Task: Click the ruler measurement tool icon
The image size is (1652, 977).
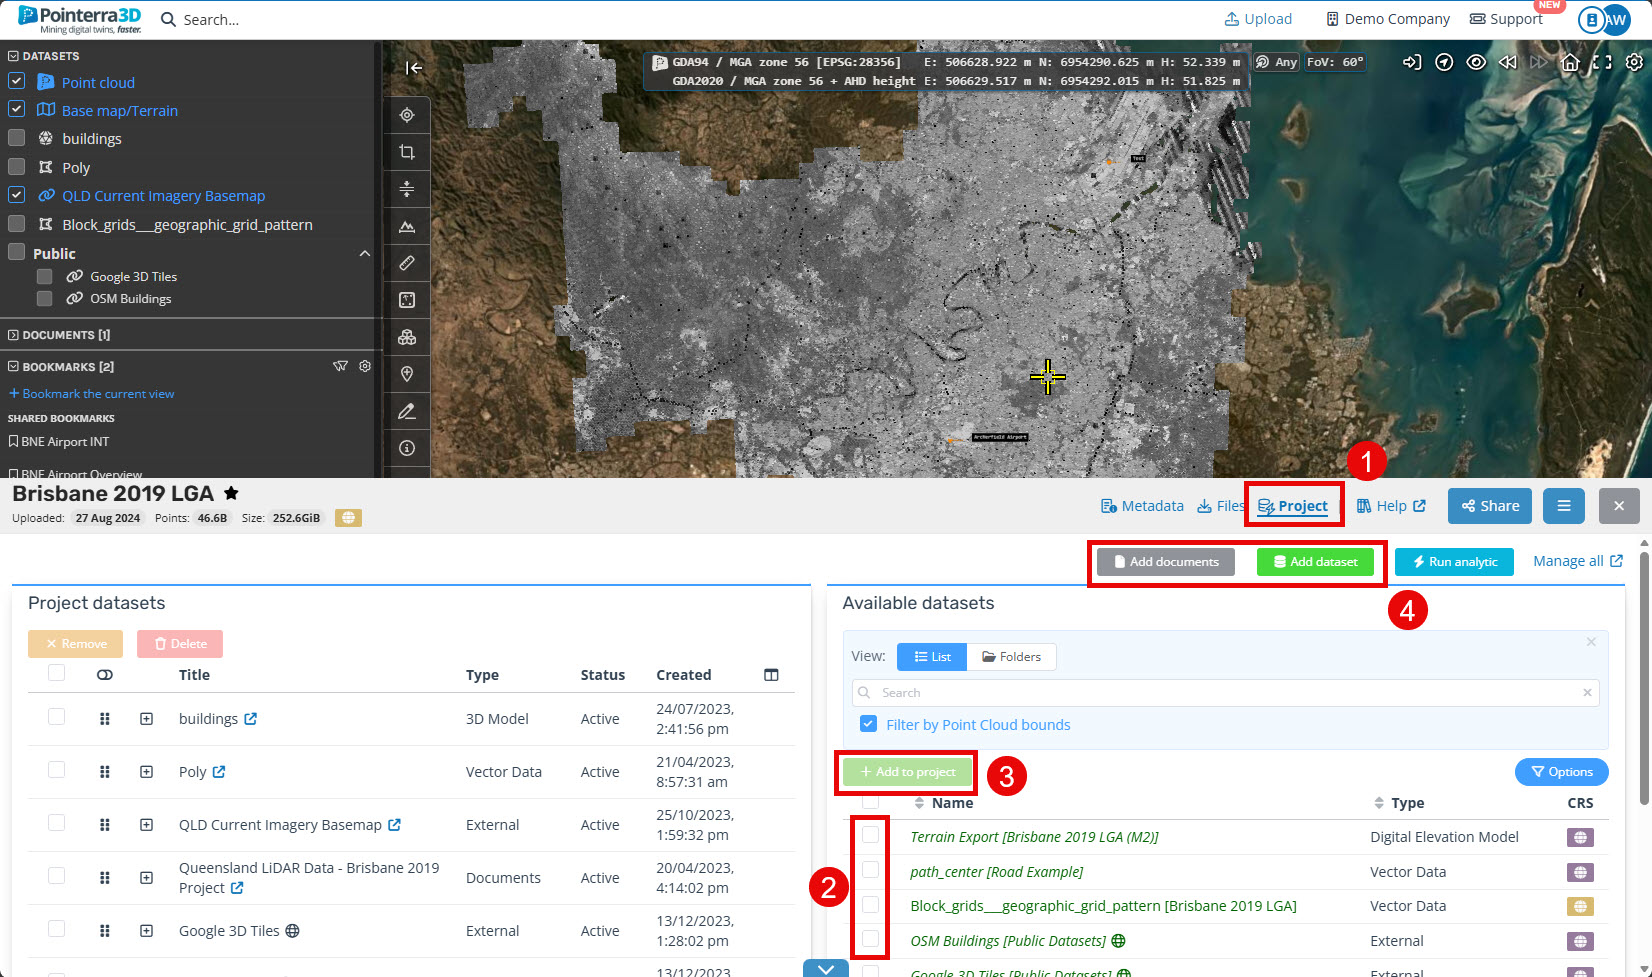Action: tap(407, 263)
